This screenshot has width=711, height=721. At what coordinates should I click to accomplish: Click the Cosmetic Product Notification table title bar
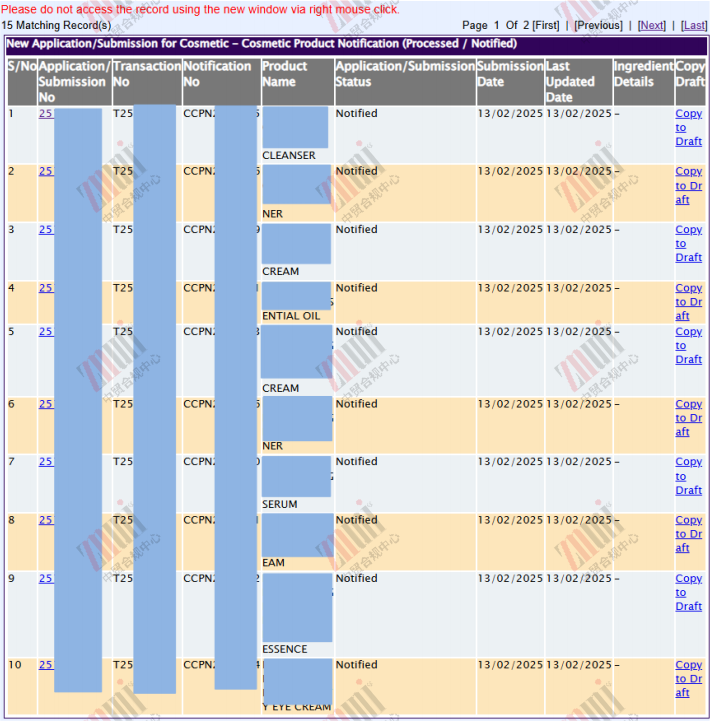[x=356, y=44]
